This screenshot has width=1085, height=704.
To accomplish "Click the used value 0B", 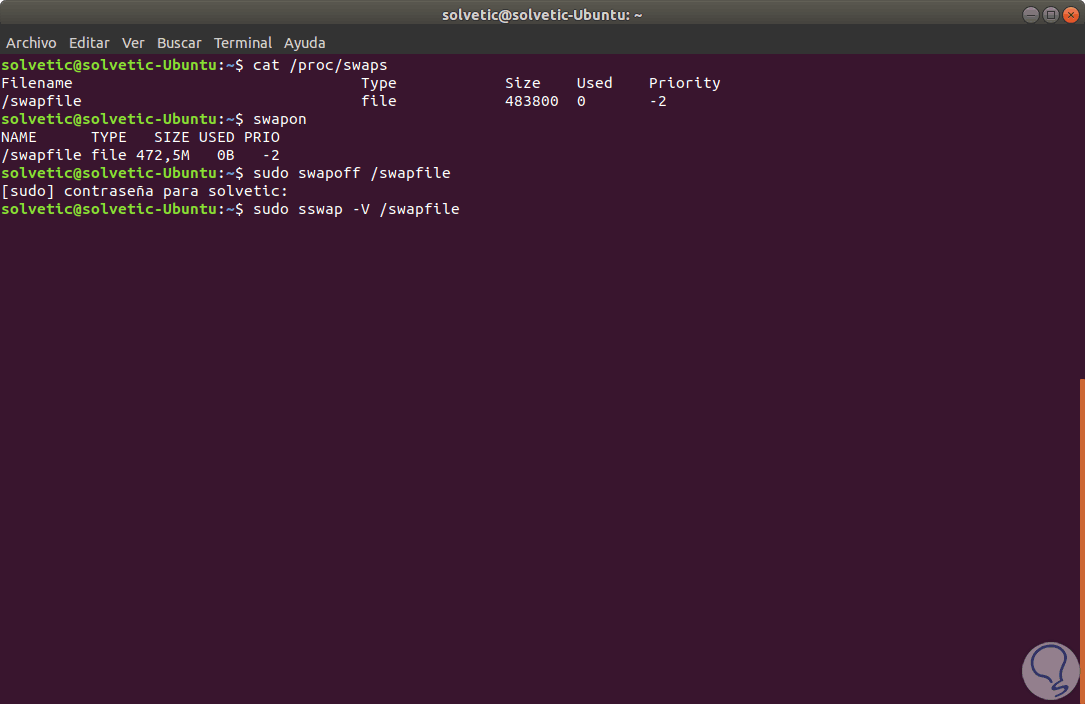I will (x=226, y=155).
